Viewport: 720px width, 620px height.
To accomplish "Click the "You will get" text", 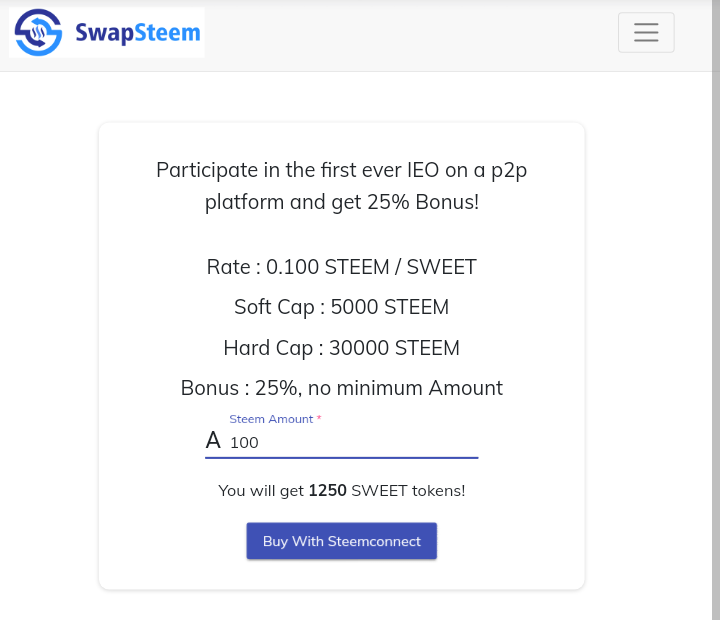I will coord(261,491).
